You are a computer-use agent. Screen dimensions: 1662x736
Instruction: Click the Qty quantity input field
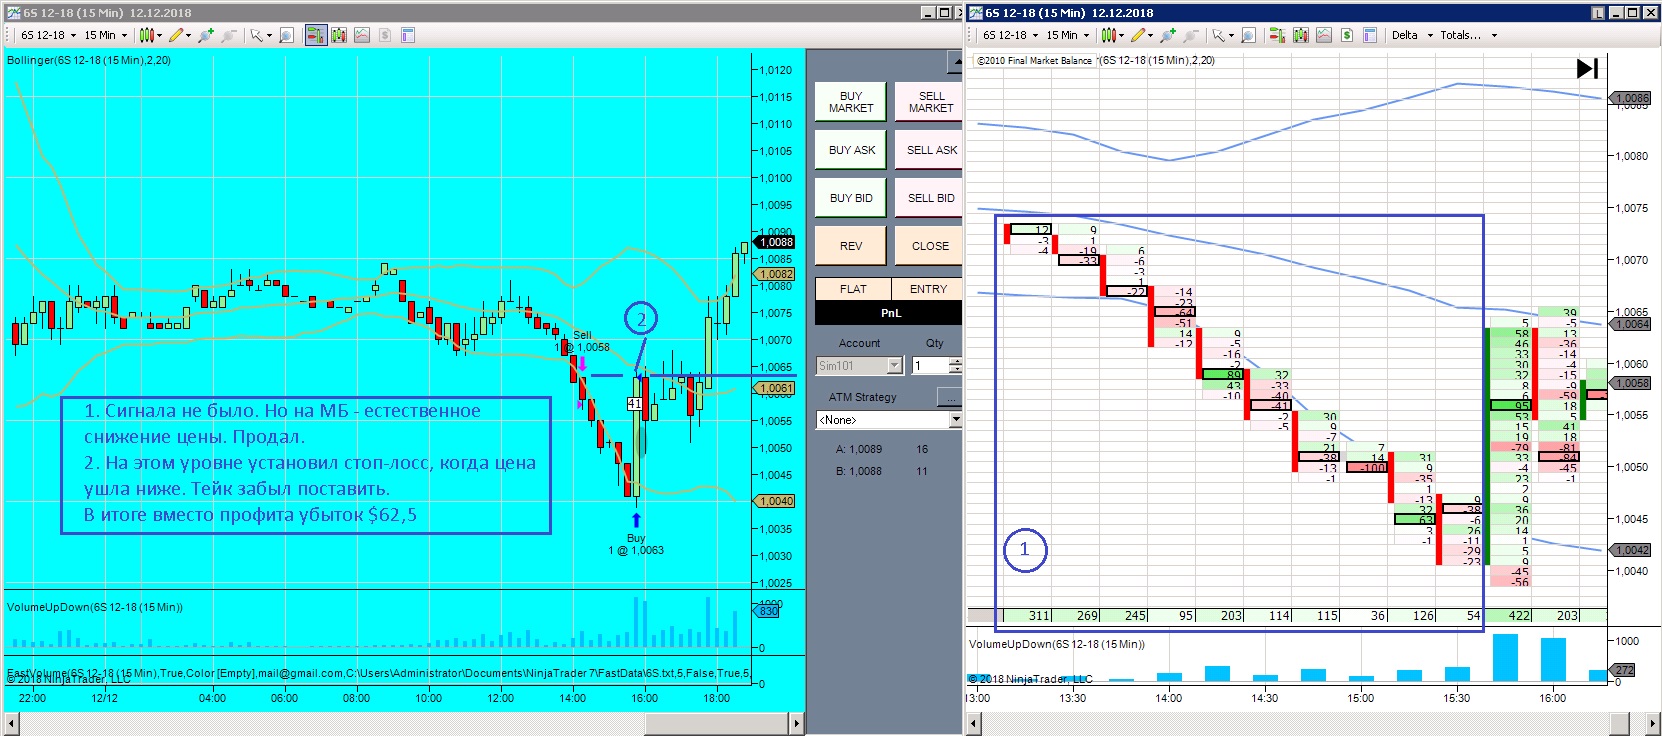point(930,366)
